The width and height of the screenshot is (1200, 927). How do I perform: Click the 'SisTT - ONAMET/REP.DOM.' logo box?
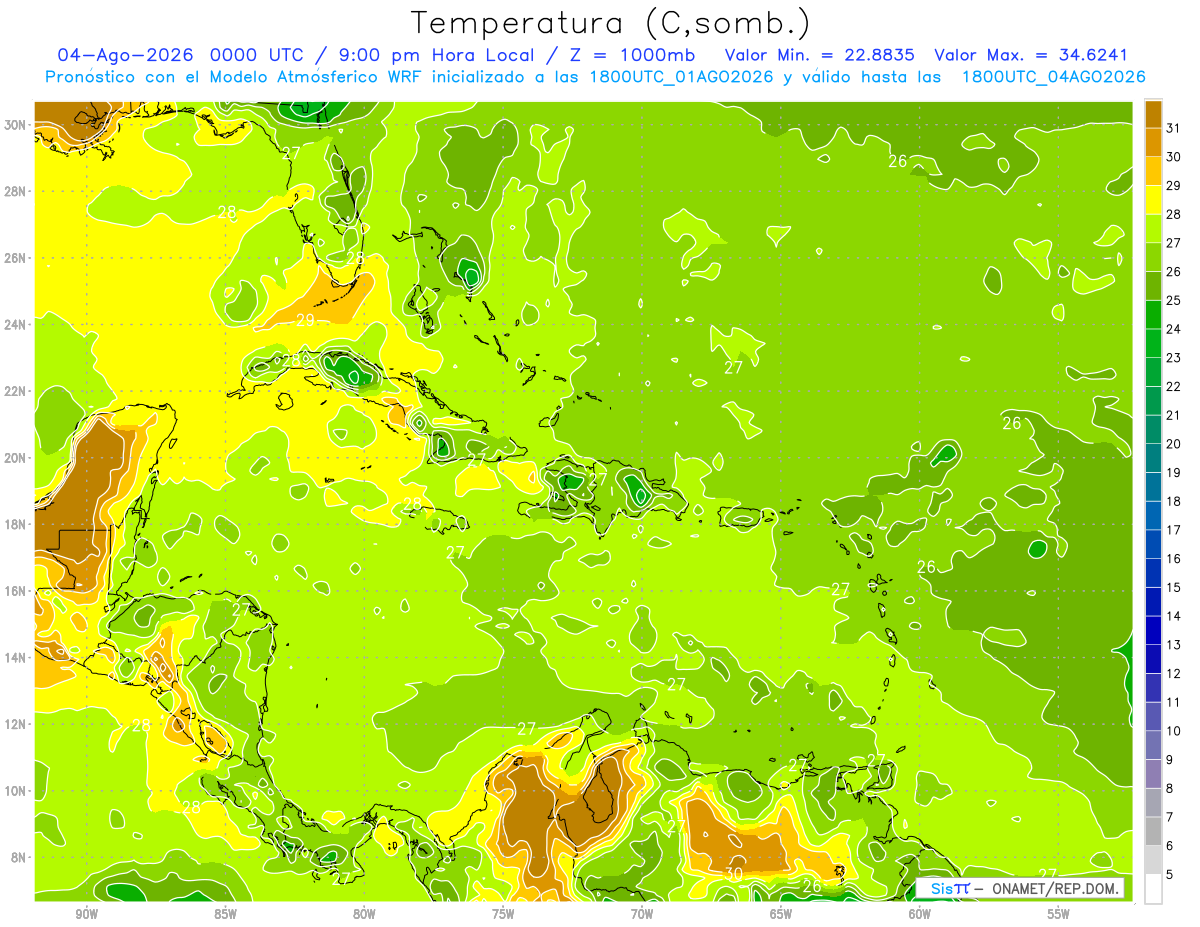coord(1020,888)
